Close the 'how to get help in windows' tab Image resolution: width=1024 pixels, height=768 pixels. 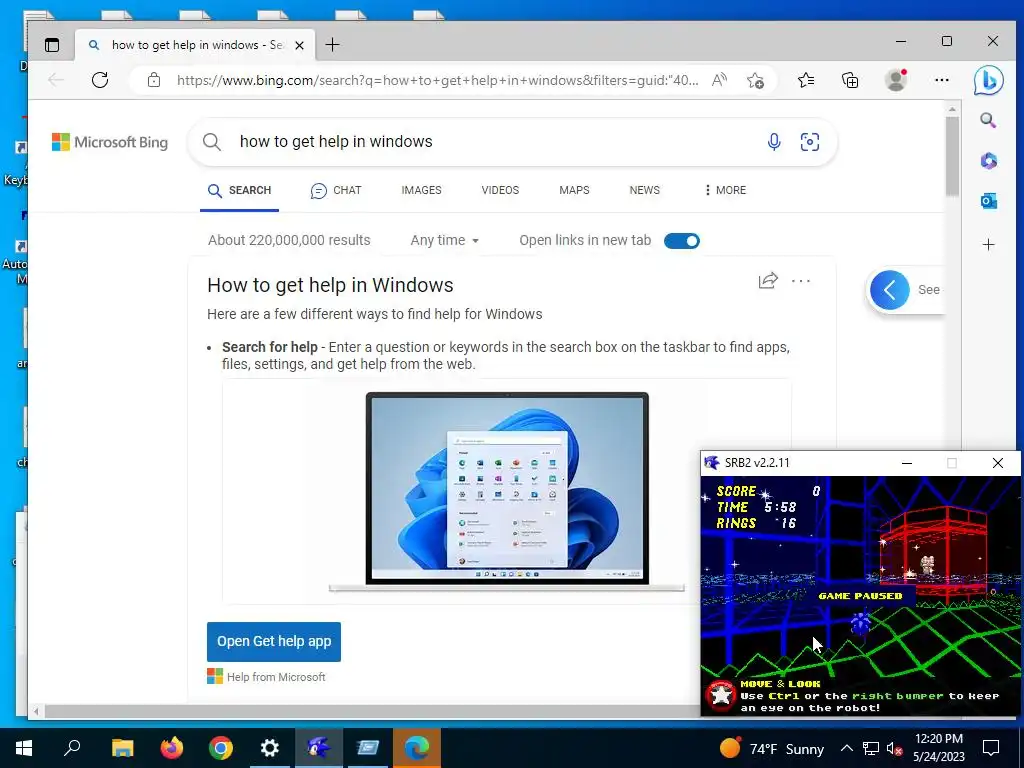[299, 45]
